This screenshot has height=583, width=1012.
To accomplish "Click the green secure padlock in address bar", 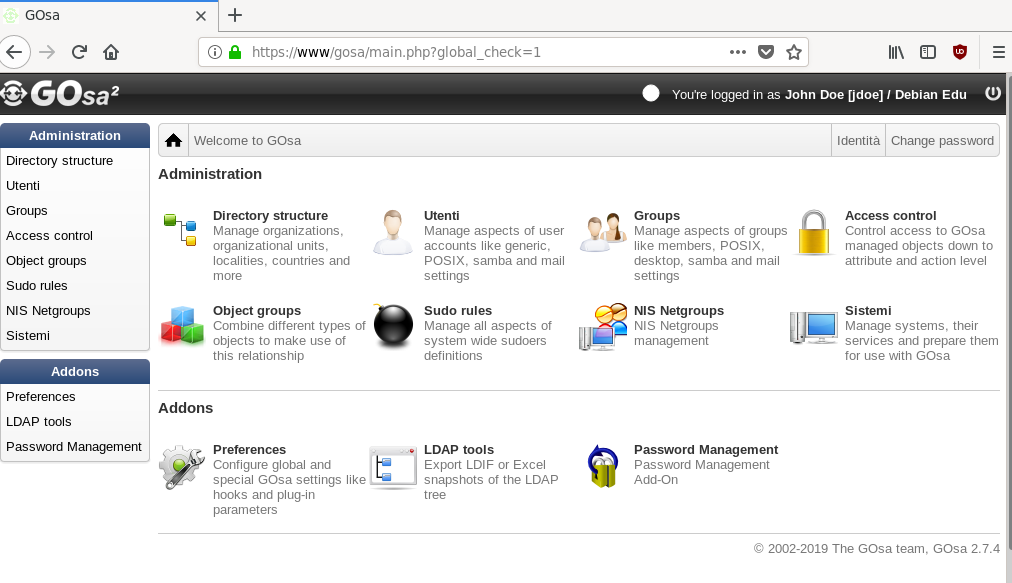I will [x=235, y=52].
